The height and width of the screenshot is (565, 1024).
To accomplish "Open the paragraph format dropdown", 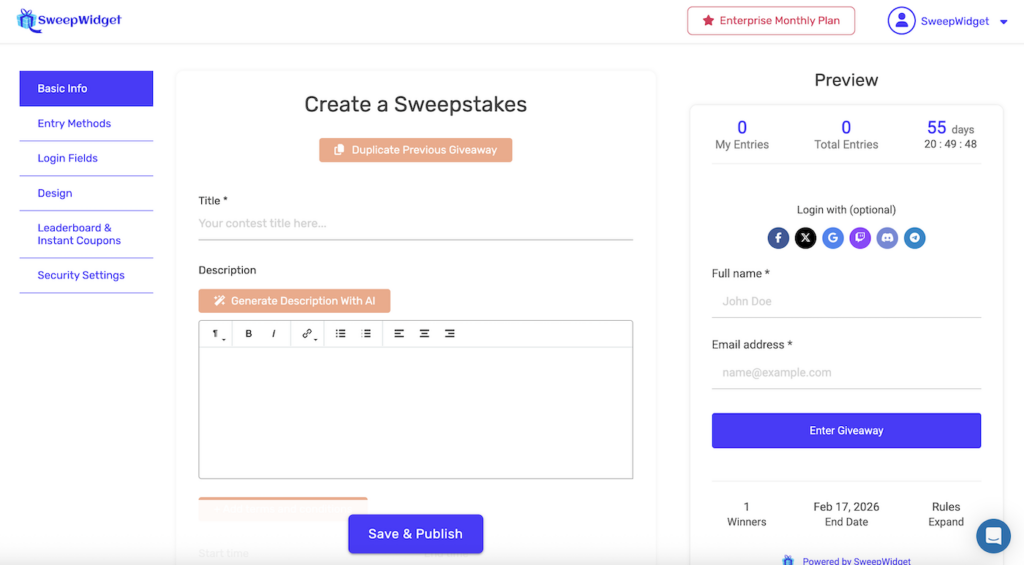I will coord(216,334).
